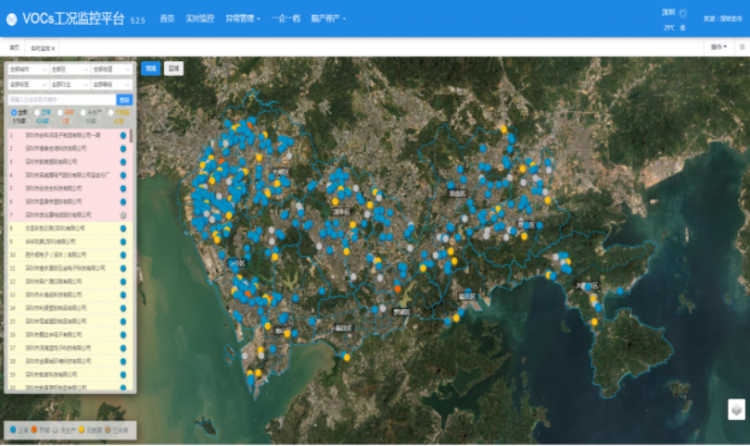Image resolution: width=750 pixels, height=446 pixels.
Task: Select the orange 异常 radio button filter
Action: click(60, 112)
